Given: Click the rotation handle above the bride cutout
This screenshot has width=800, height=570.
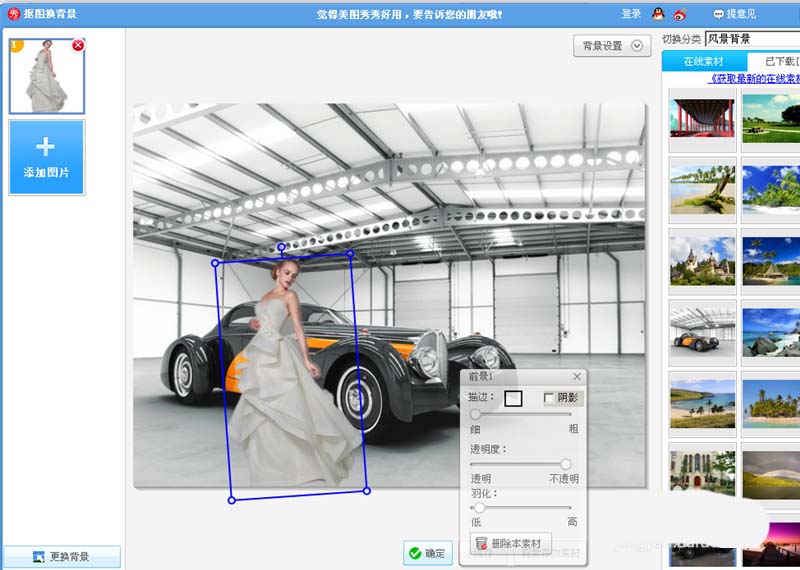Looking at the screenshot, I should point(281,247).
